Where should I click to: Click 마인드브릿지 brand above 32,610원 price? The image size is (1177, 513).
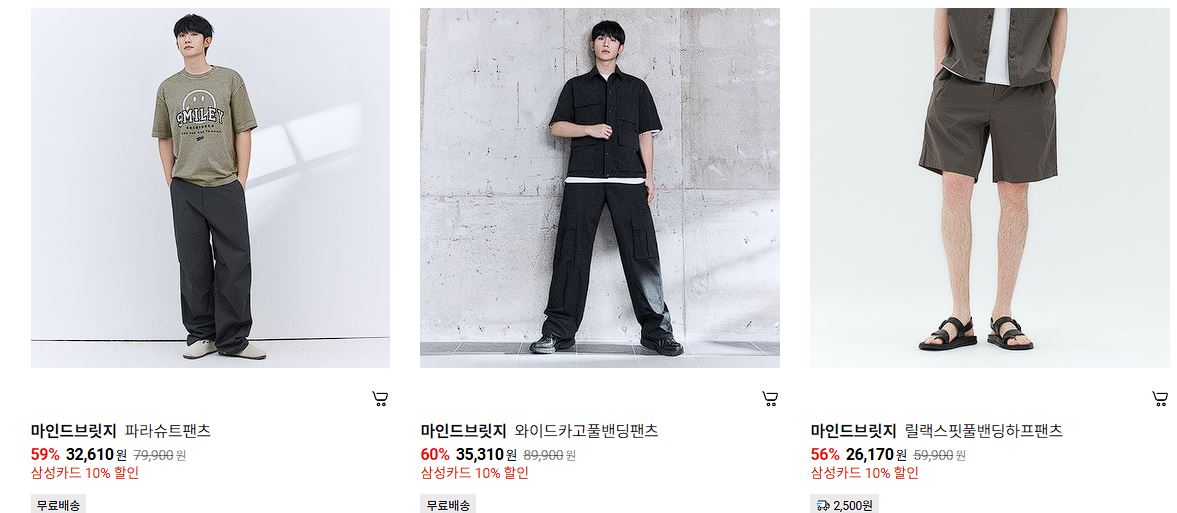coord(74,431)
